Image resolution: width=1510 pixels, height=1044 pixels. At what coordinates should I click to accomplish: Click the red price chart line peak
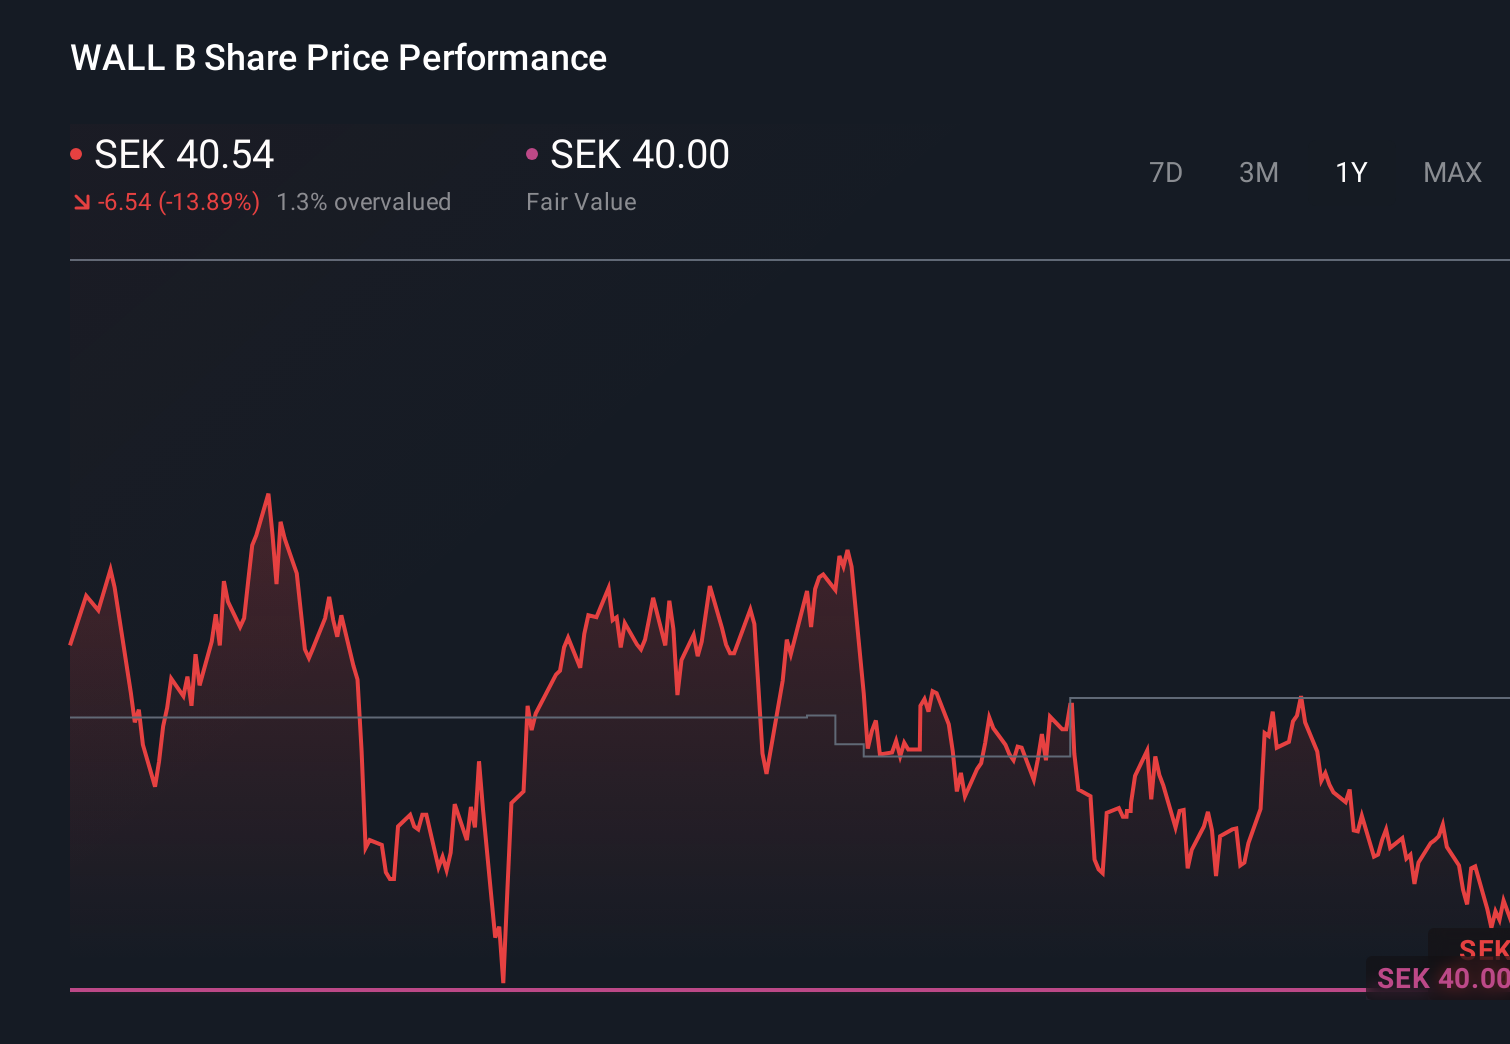coord(268,494)
